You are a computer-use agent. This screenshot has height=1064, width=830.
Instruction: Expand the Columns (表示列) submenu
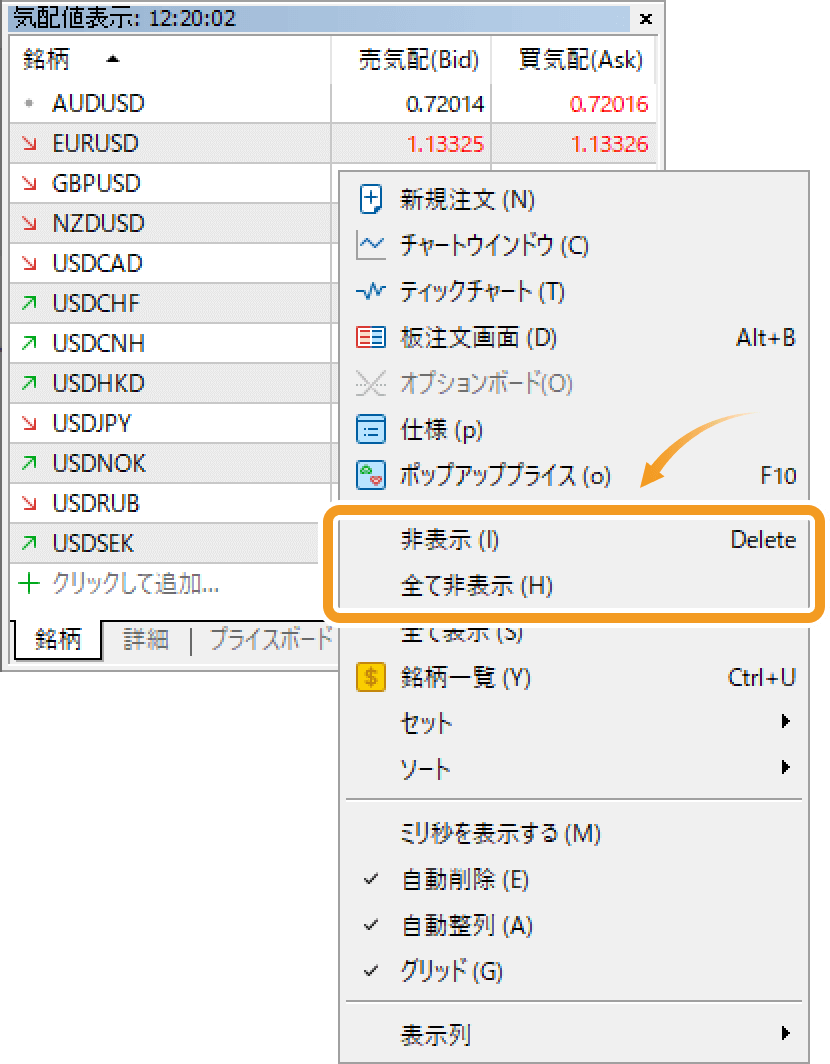click(573, 1035)
